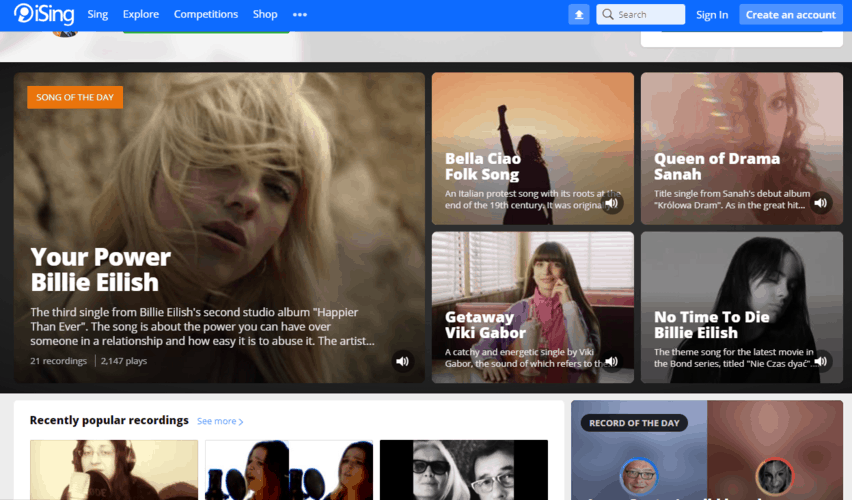This screenshot has height=500, width=852.
Task: Open the red-ringed avatar in Record of the Day
Action: tap(775, 476)
